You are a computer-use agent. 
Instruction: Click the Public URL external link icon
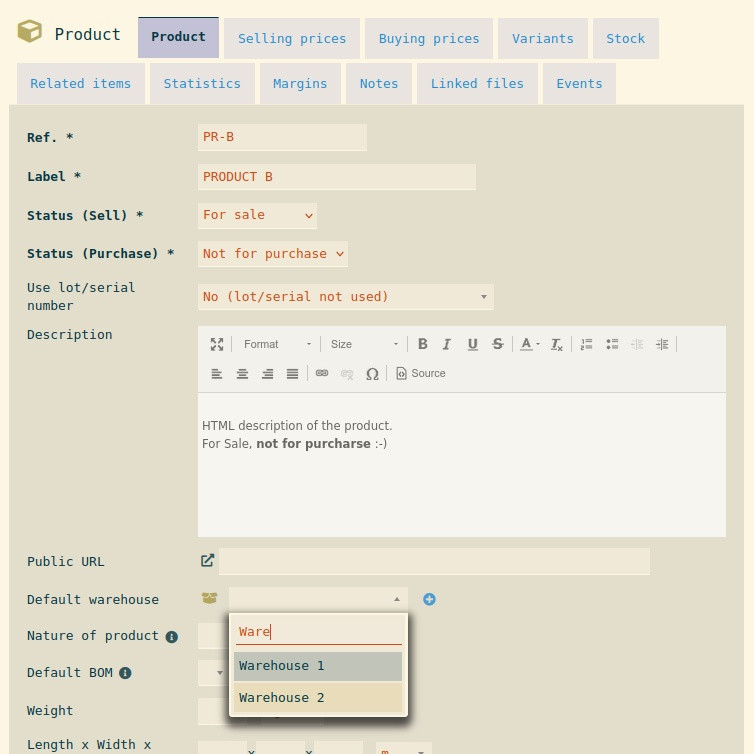(207, 561)
